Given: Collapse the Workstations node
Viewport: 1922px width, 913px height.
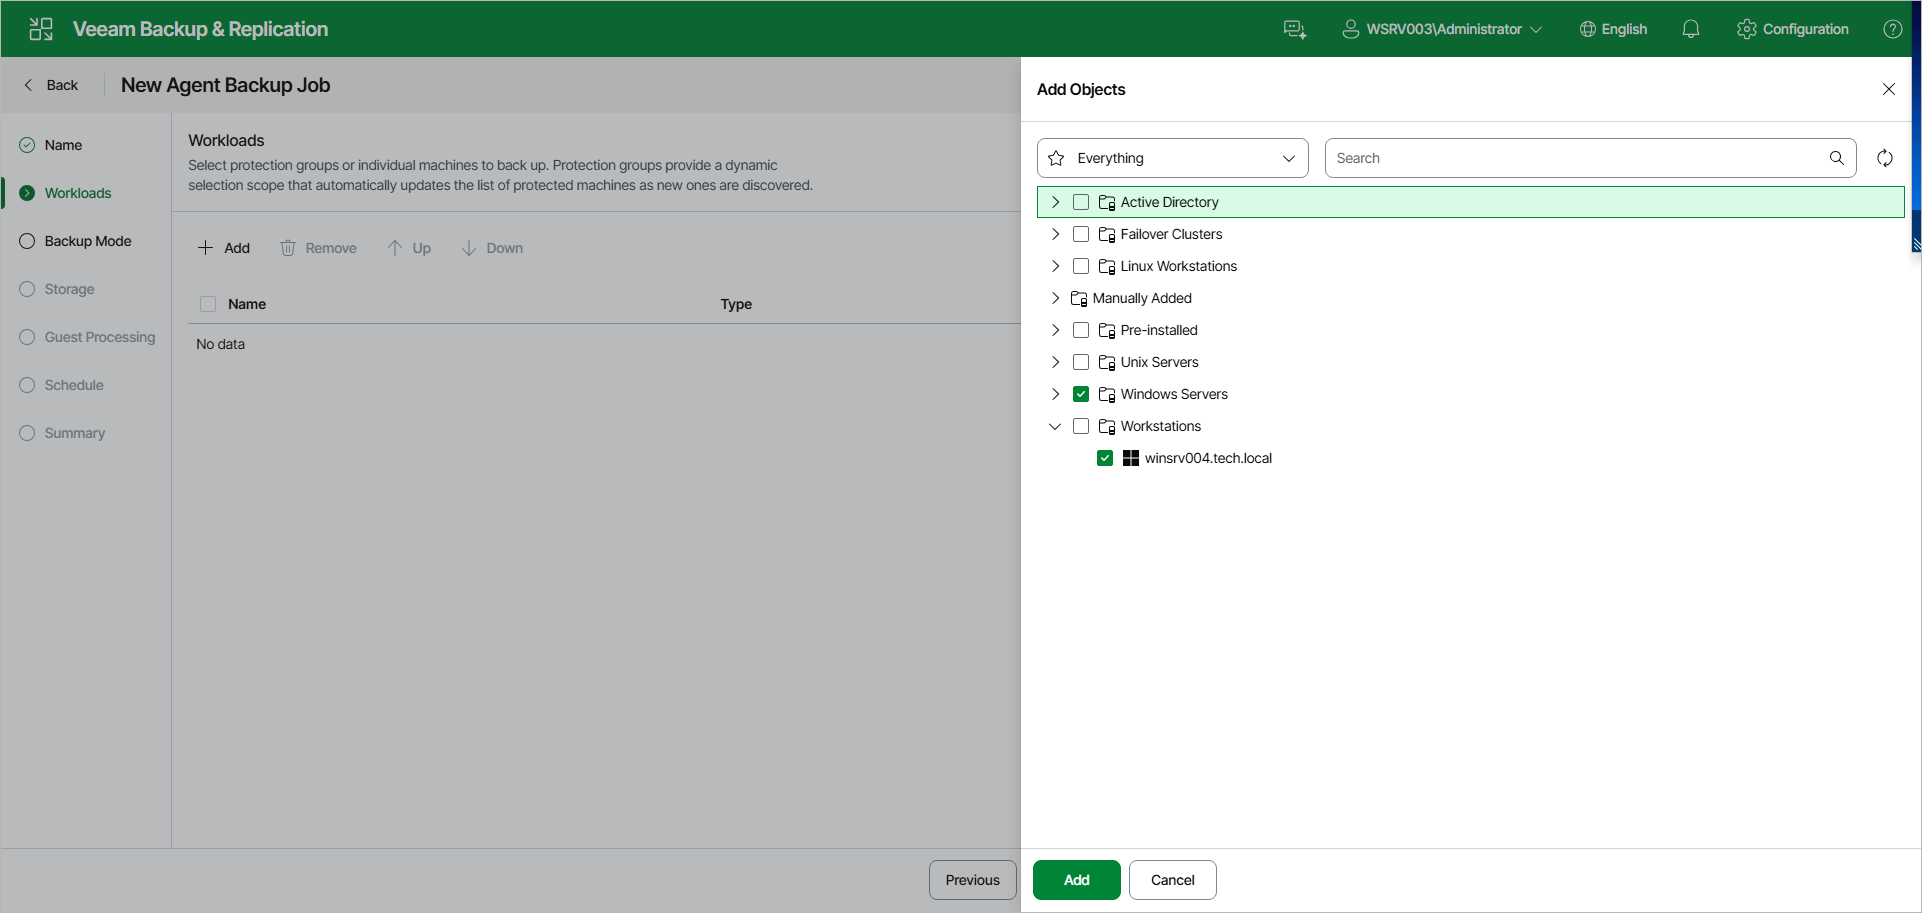Looking at the screenshot, I should [1055, 426].
